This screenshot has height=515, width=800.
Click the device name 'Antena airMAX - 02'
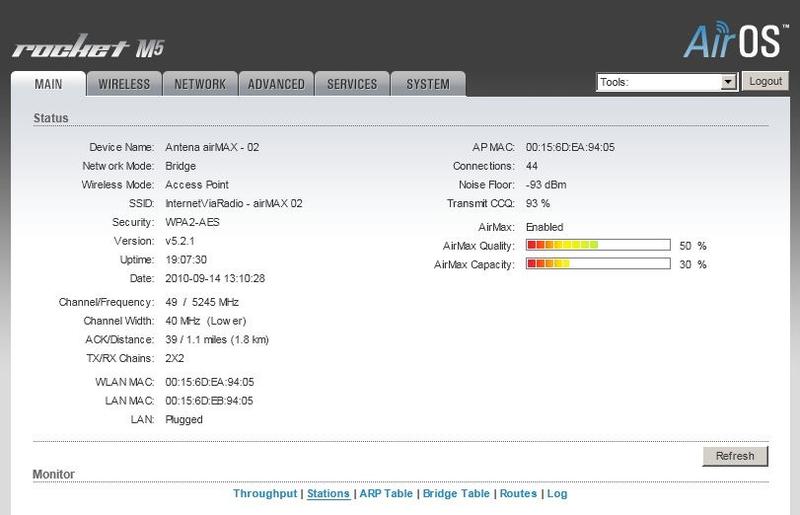click(x=212, y=147)
